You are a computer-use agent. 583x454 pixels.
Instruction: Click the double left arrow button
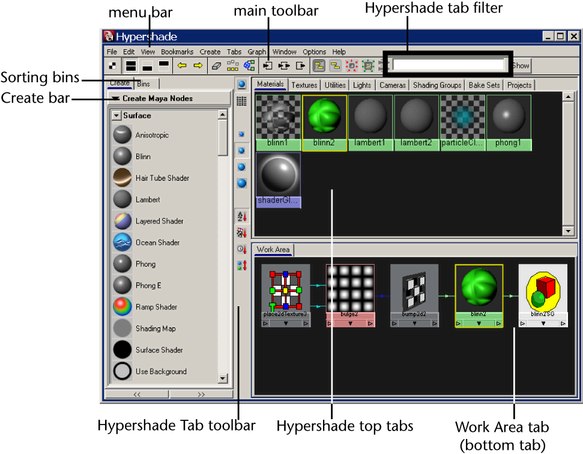137,394
